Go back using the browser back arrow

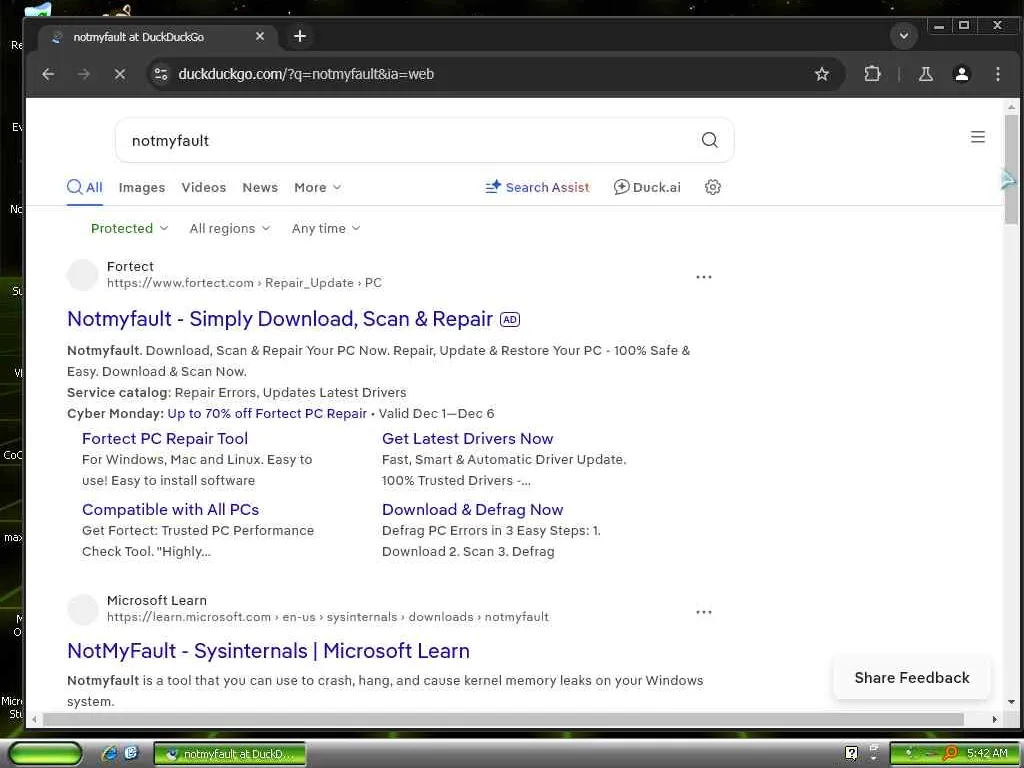48,74
